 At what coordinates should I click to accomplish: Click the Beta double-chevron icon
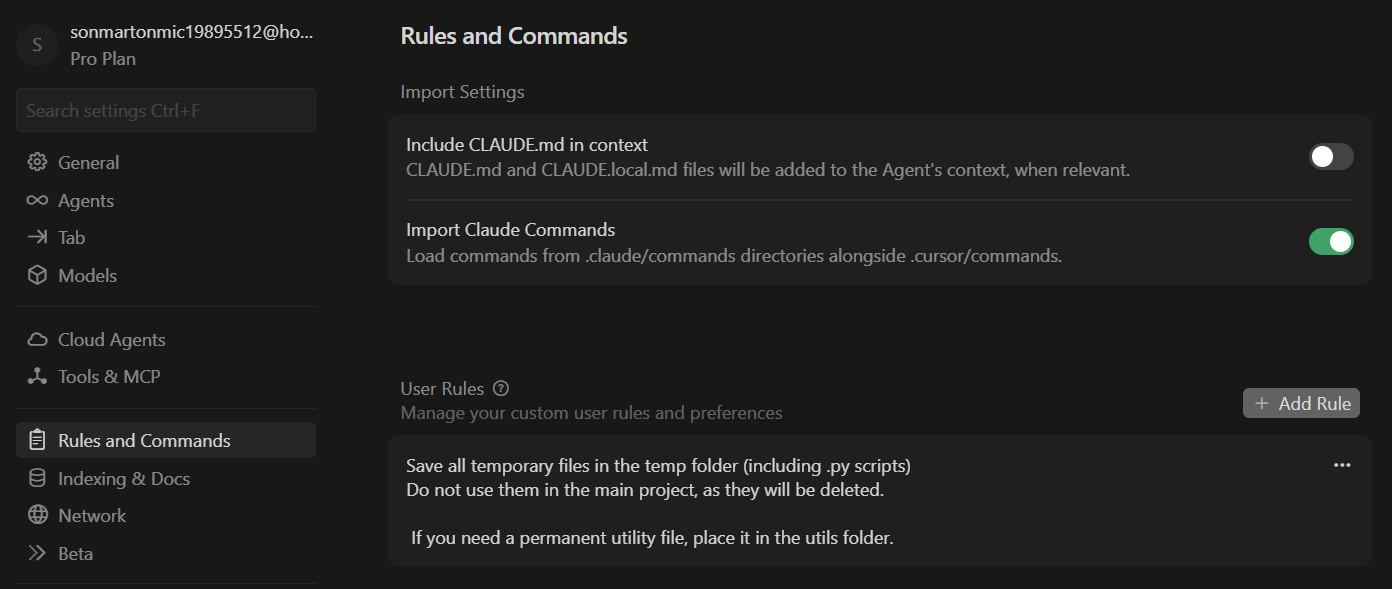pyautogui.click(x=35, y=553)
